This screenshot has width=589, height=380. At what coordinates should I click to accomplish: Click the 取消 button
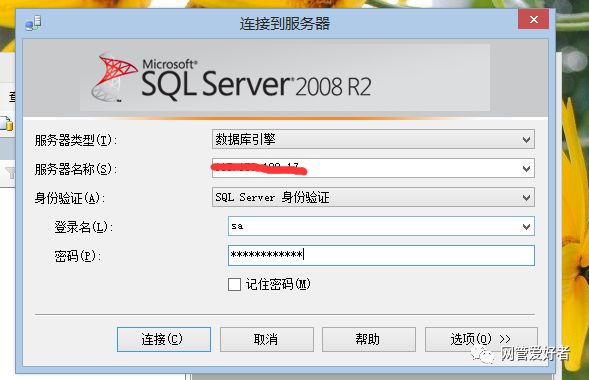point(267,339)
